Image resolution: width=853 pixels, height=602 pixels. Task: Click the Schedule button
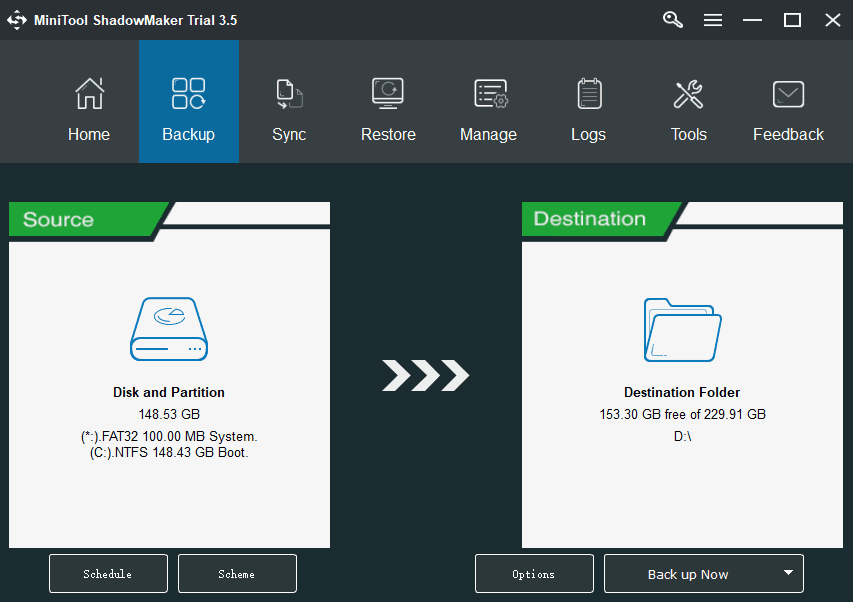(x=108, y=574)
